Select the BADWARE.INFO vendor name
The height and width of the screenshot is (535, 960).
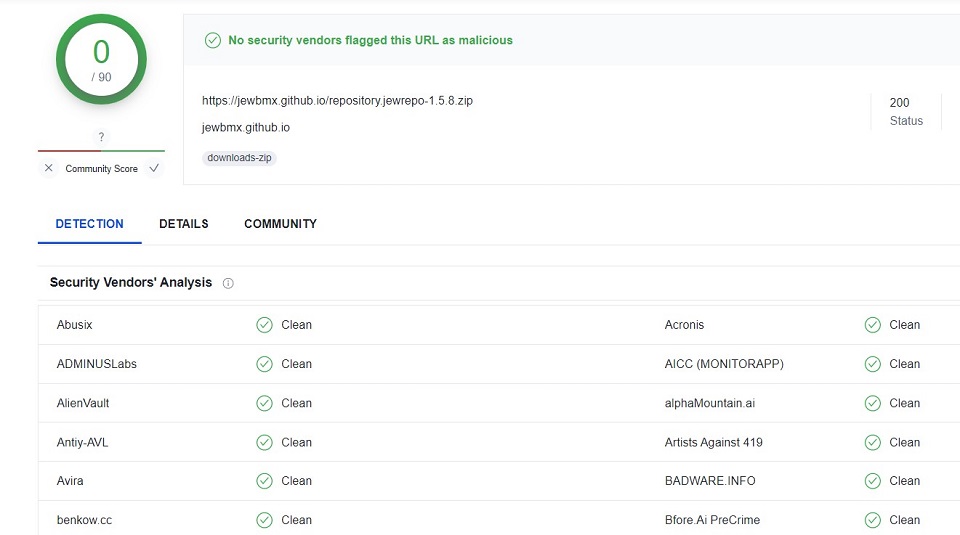pyautogui.click(x=710, y=481)
